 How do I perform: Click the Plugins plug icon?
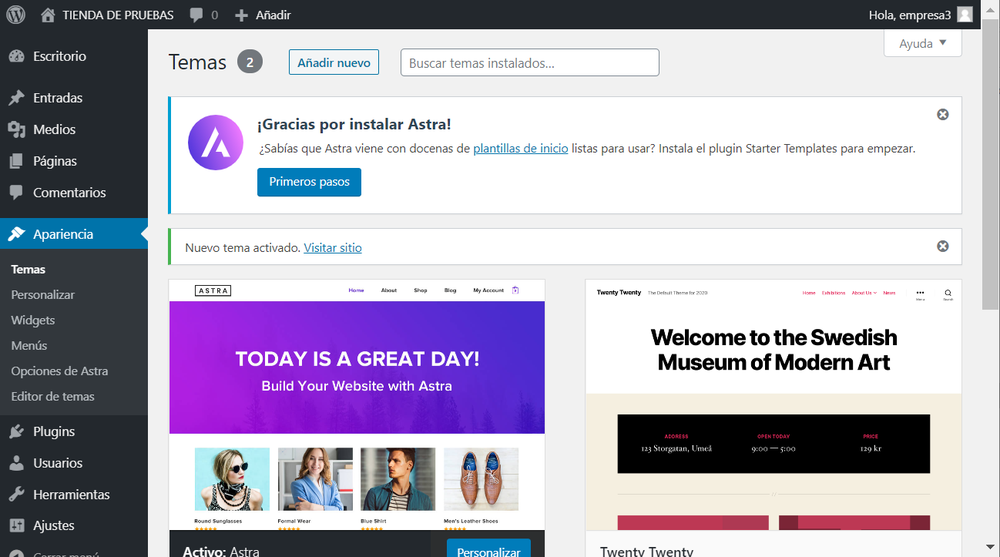point(17,431)
